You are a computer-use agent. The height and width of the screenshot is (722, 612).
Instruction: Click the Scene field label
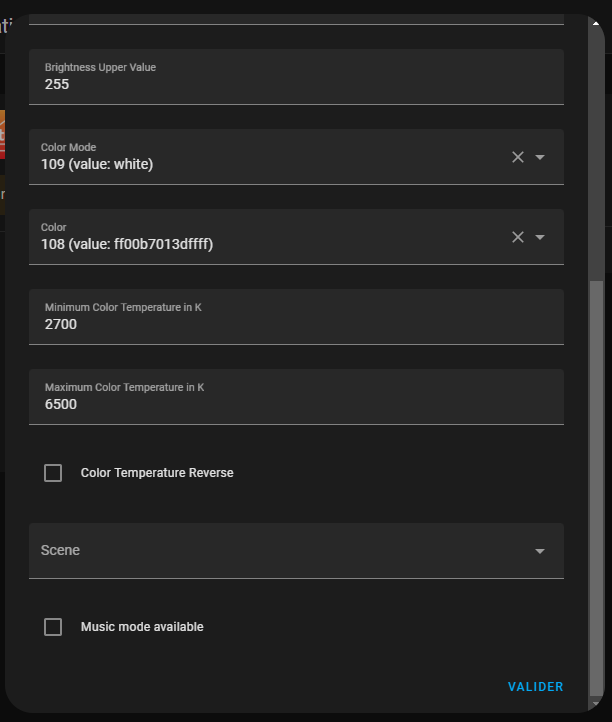60,551
